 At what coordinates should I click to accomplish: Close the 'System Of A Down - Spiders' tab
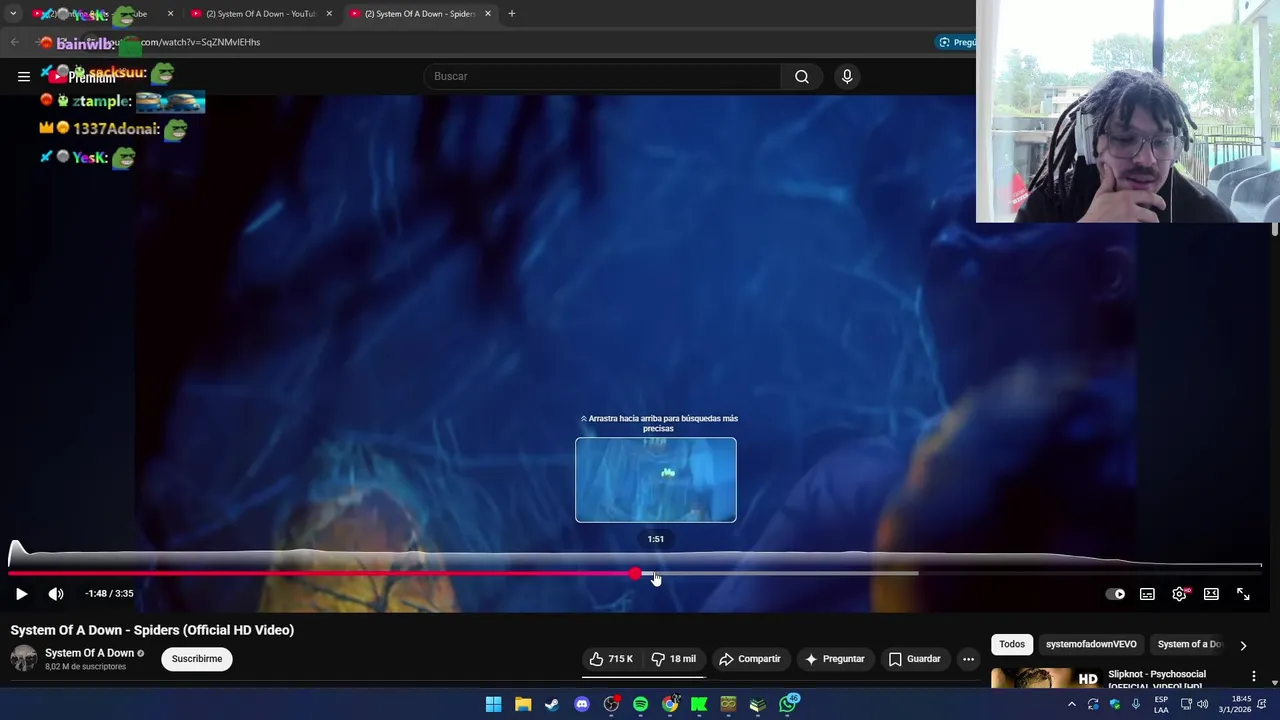(488, 14)
